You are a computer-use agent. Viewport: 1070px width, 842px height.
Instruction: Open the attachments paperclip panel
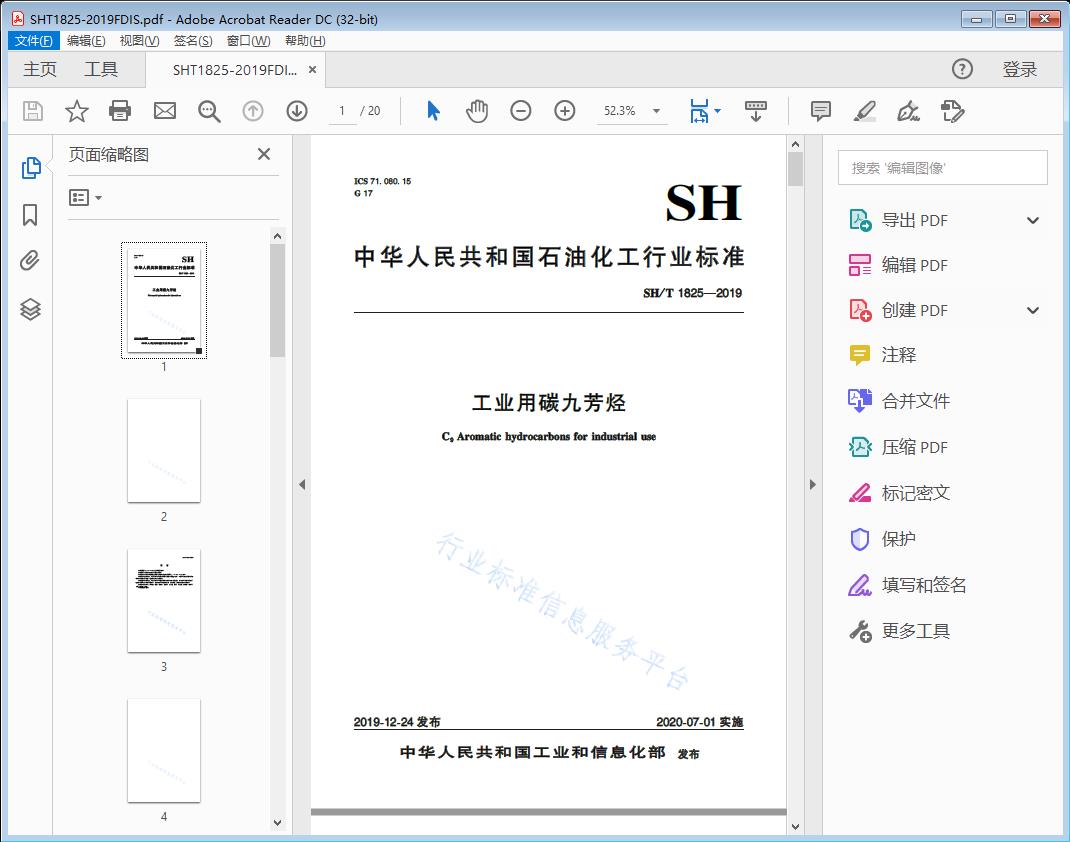coord(30,262)
